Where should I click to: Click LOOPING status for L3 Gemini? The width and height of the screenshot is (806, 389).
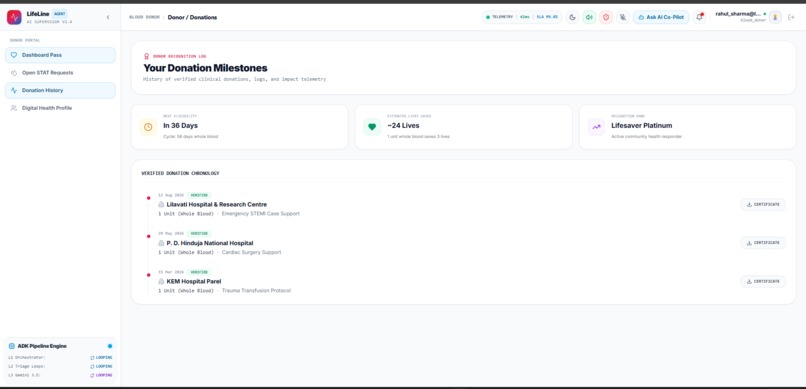[101, 376]
